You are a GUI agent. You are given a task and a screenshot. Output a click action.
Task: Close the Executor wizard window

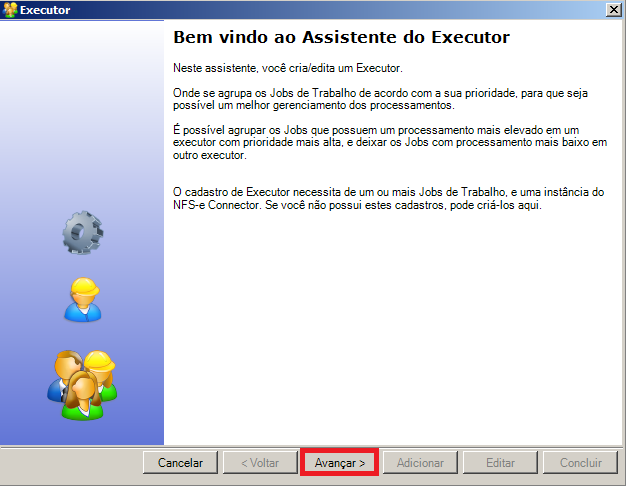click(614, 10)
